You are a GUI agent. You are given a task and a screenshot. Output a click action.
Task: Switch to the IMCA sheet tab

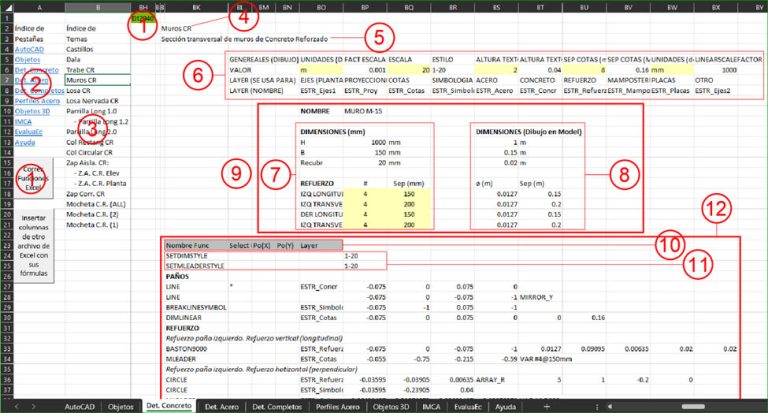click(x=431, y=407)
